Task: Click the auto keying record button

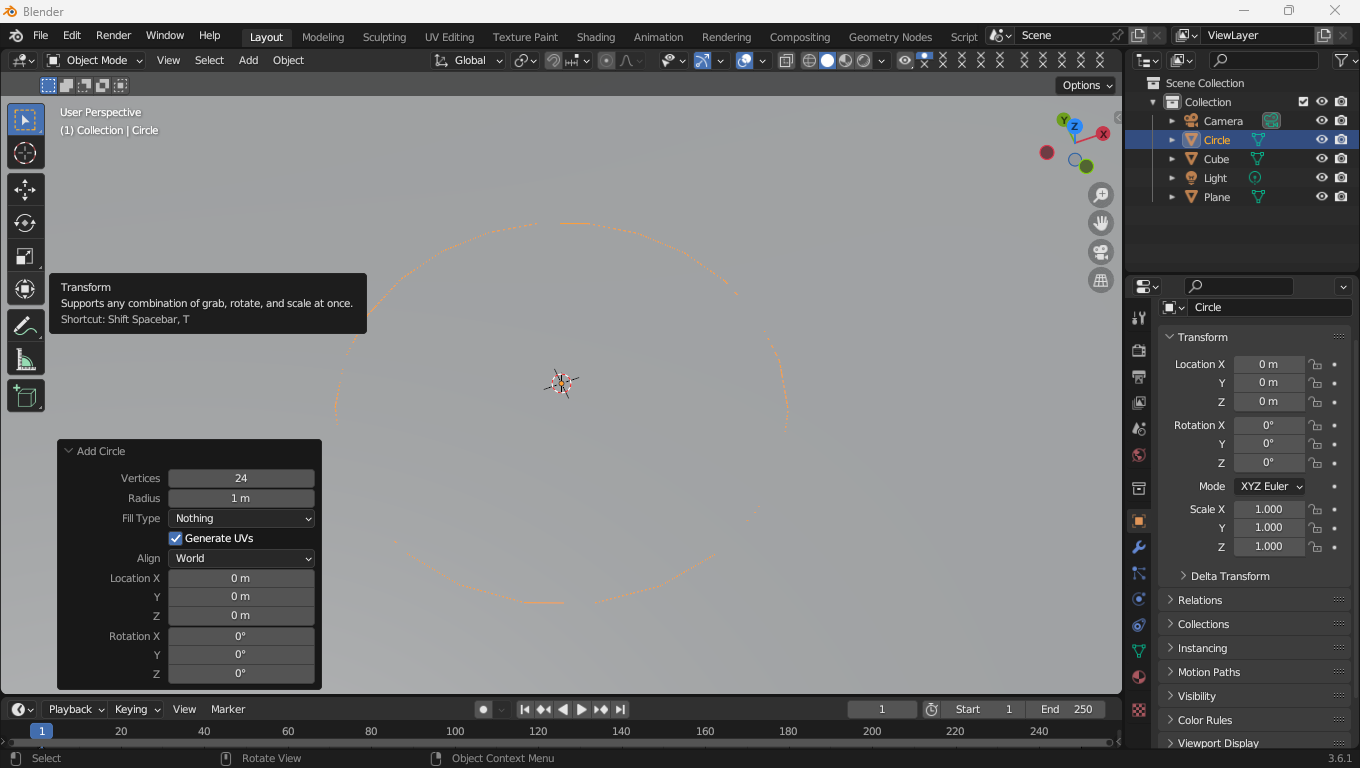Action: [x=483, y=709]
